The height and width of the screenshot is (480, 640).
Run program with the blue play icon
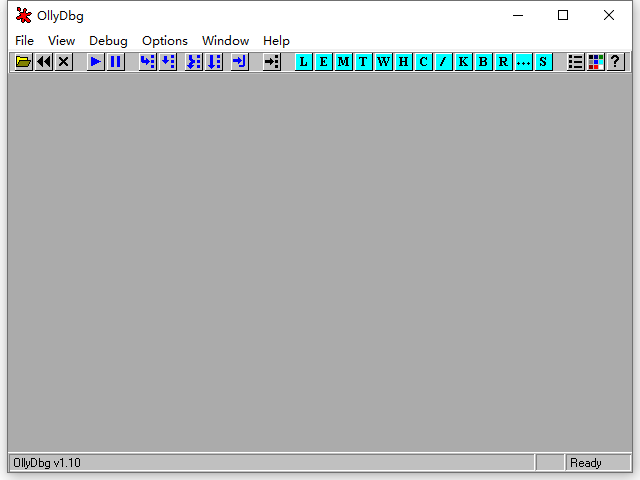point(96,62)
